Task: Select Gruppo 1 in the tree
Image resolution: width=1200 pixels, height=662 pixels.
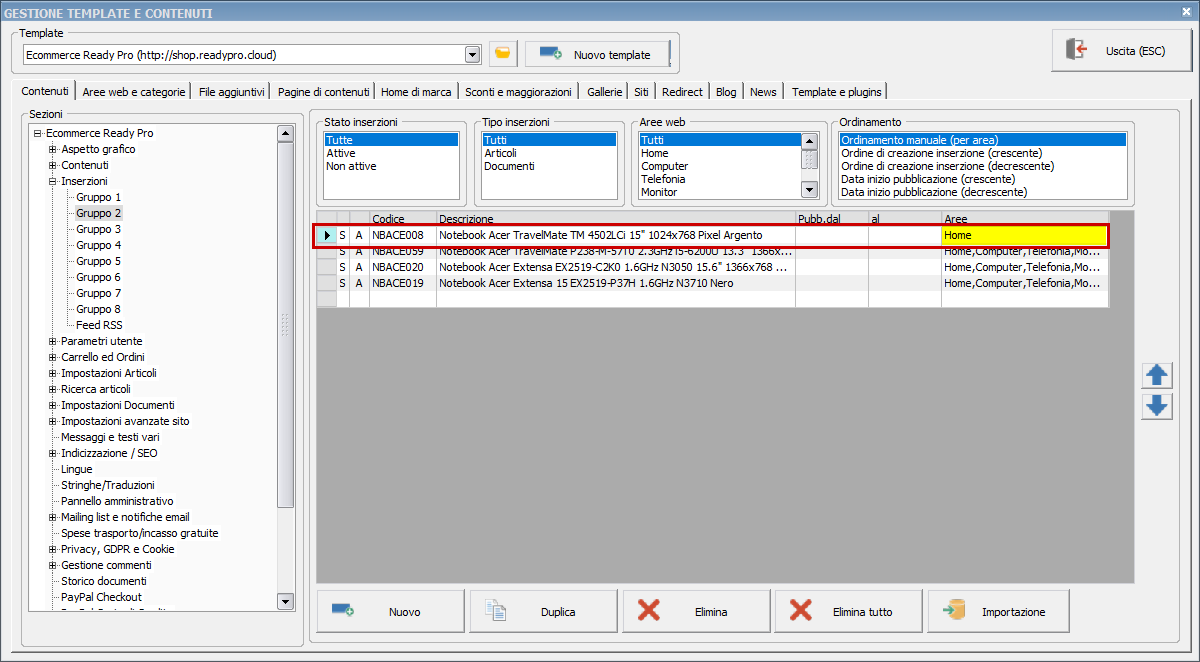Action: (x=99, y=197)
